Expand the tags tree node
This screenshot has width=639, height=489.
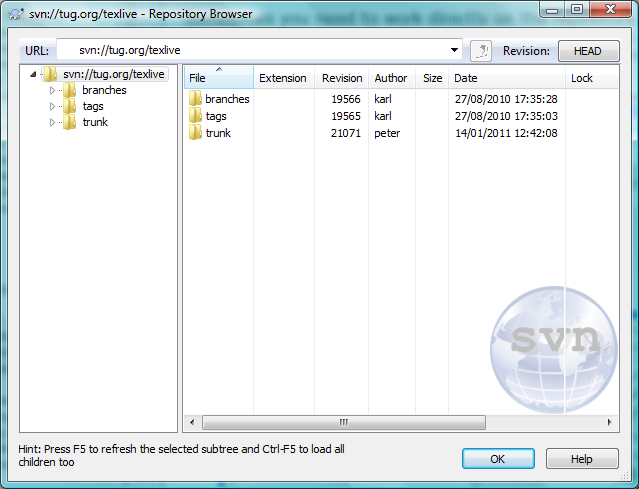pos(52,106)
